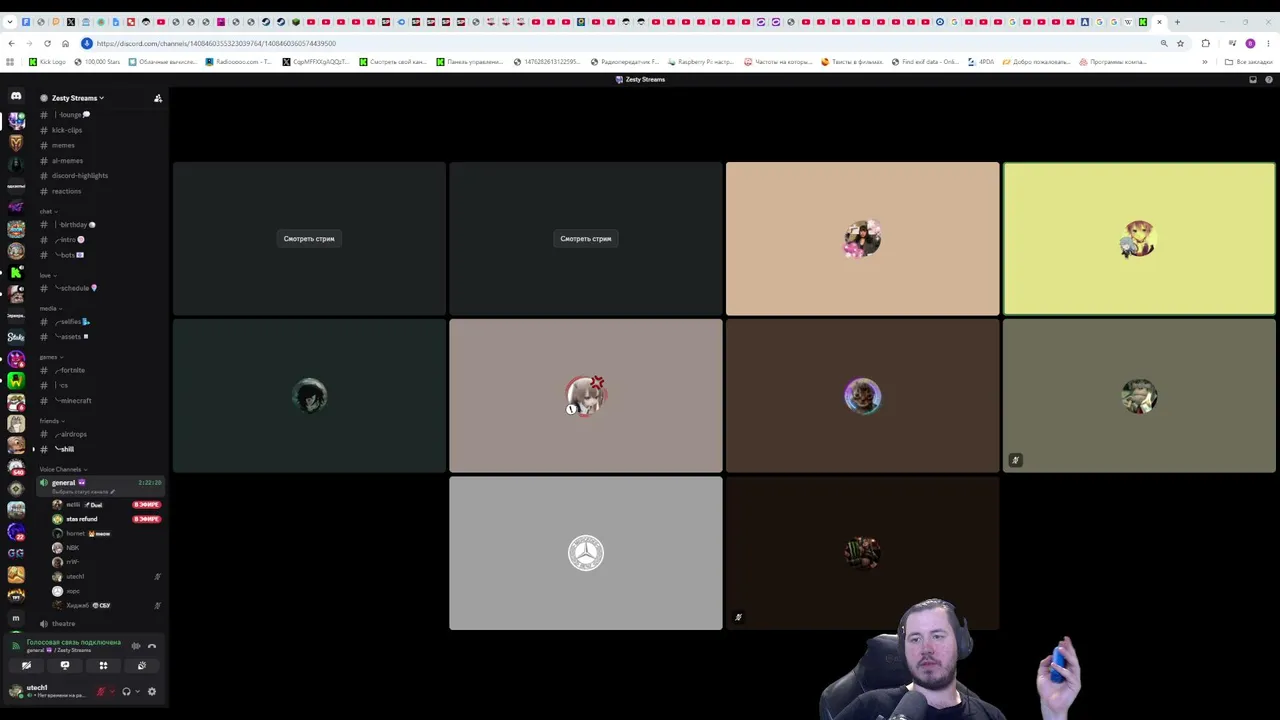Go back in the browser
This screenshot has height=720, width=1280.
[x=11, y=43]
